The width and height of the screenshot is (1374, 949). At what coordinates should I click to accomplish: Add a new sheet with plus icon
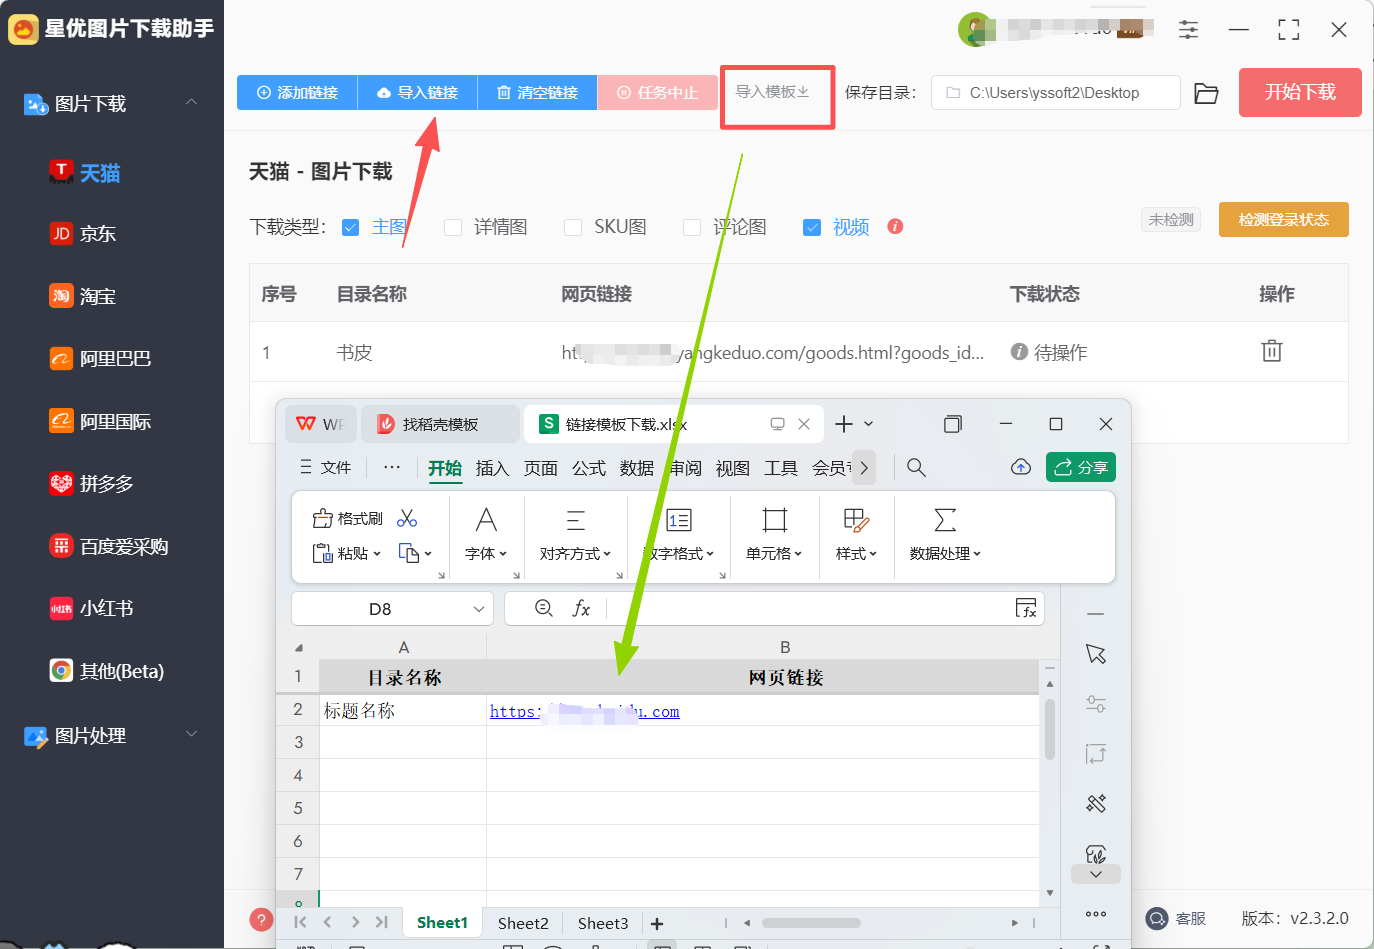pyautogui.click(x=657, y=923)
